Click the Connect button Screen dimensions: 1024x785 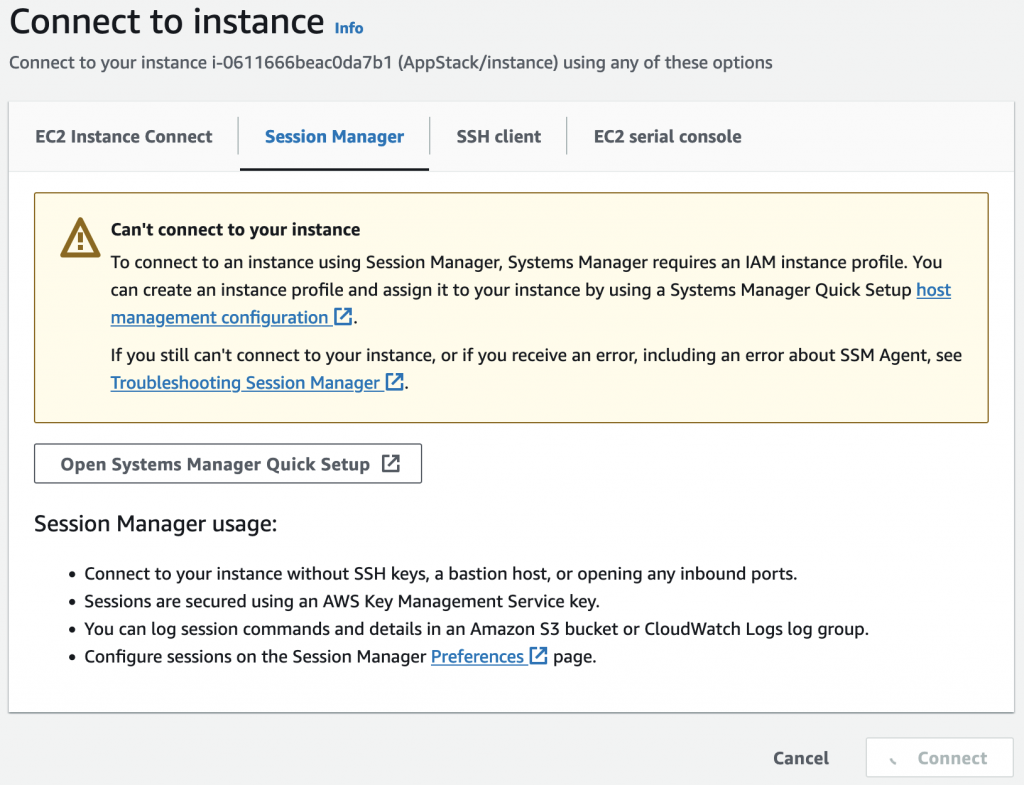940,758
